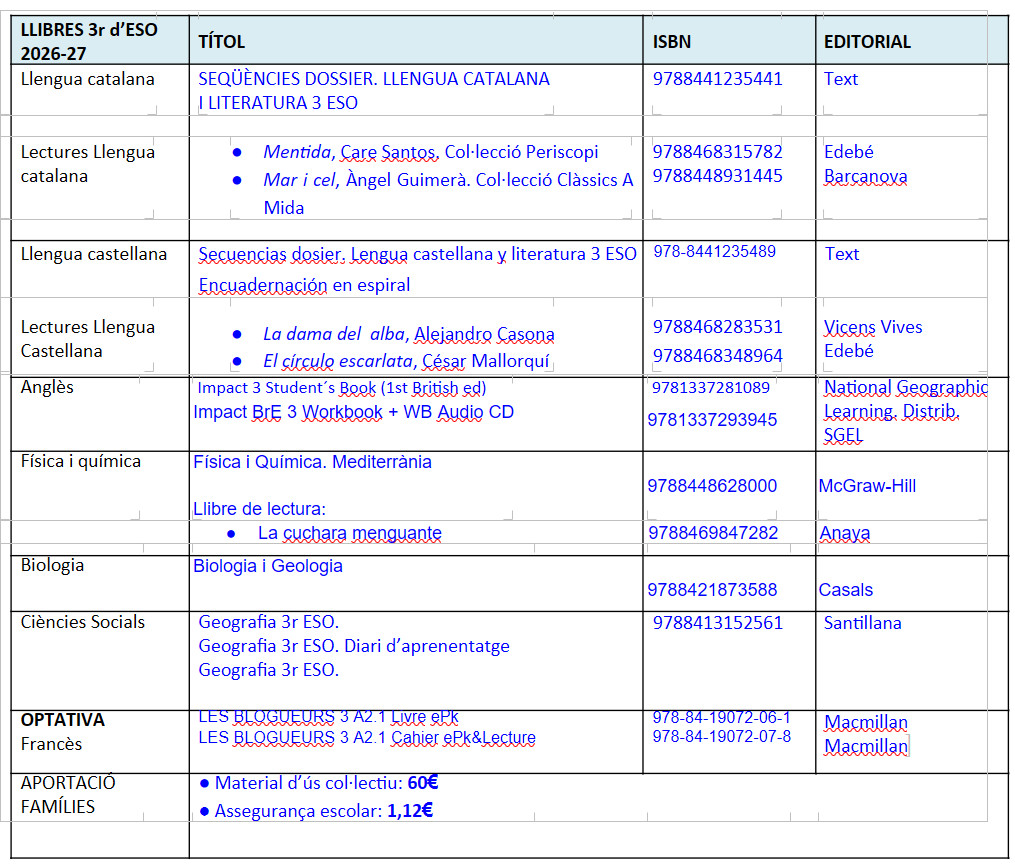The image size is (1015, 867).
Task: Click 'El círculo escarlata, César Mallorquí'
Action: tap(406, 361)
